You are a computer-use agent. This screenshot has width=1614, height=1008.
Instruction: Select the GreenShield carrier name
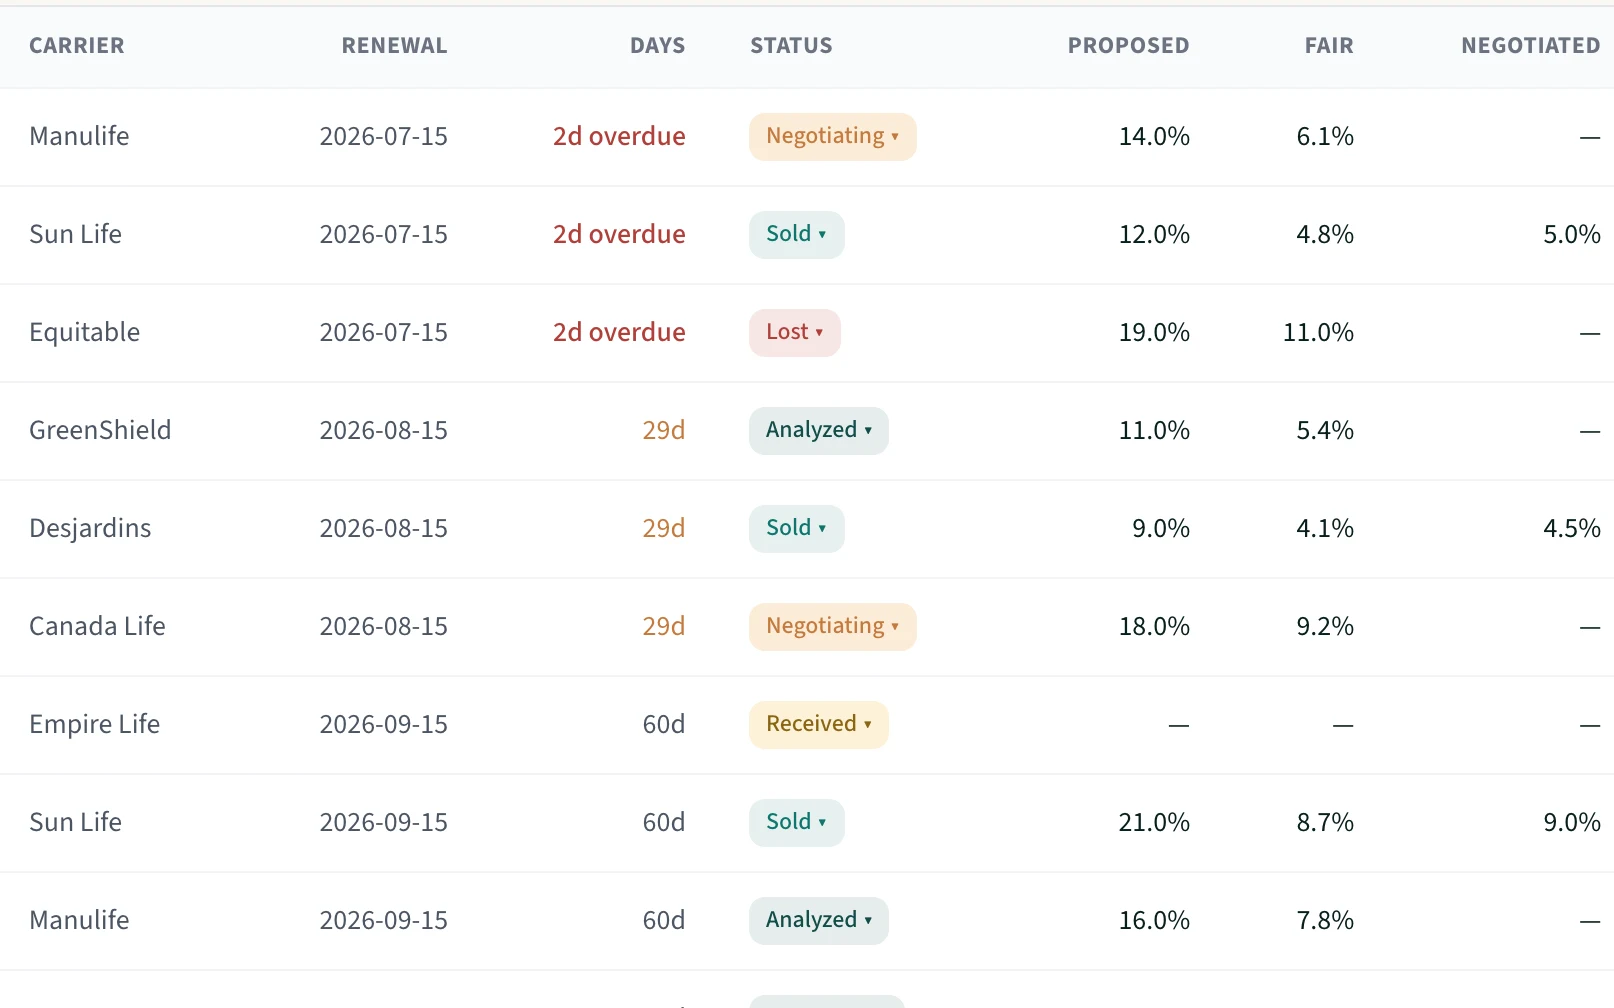click(x=100, y=431)
